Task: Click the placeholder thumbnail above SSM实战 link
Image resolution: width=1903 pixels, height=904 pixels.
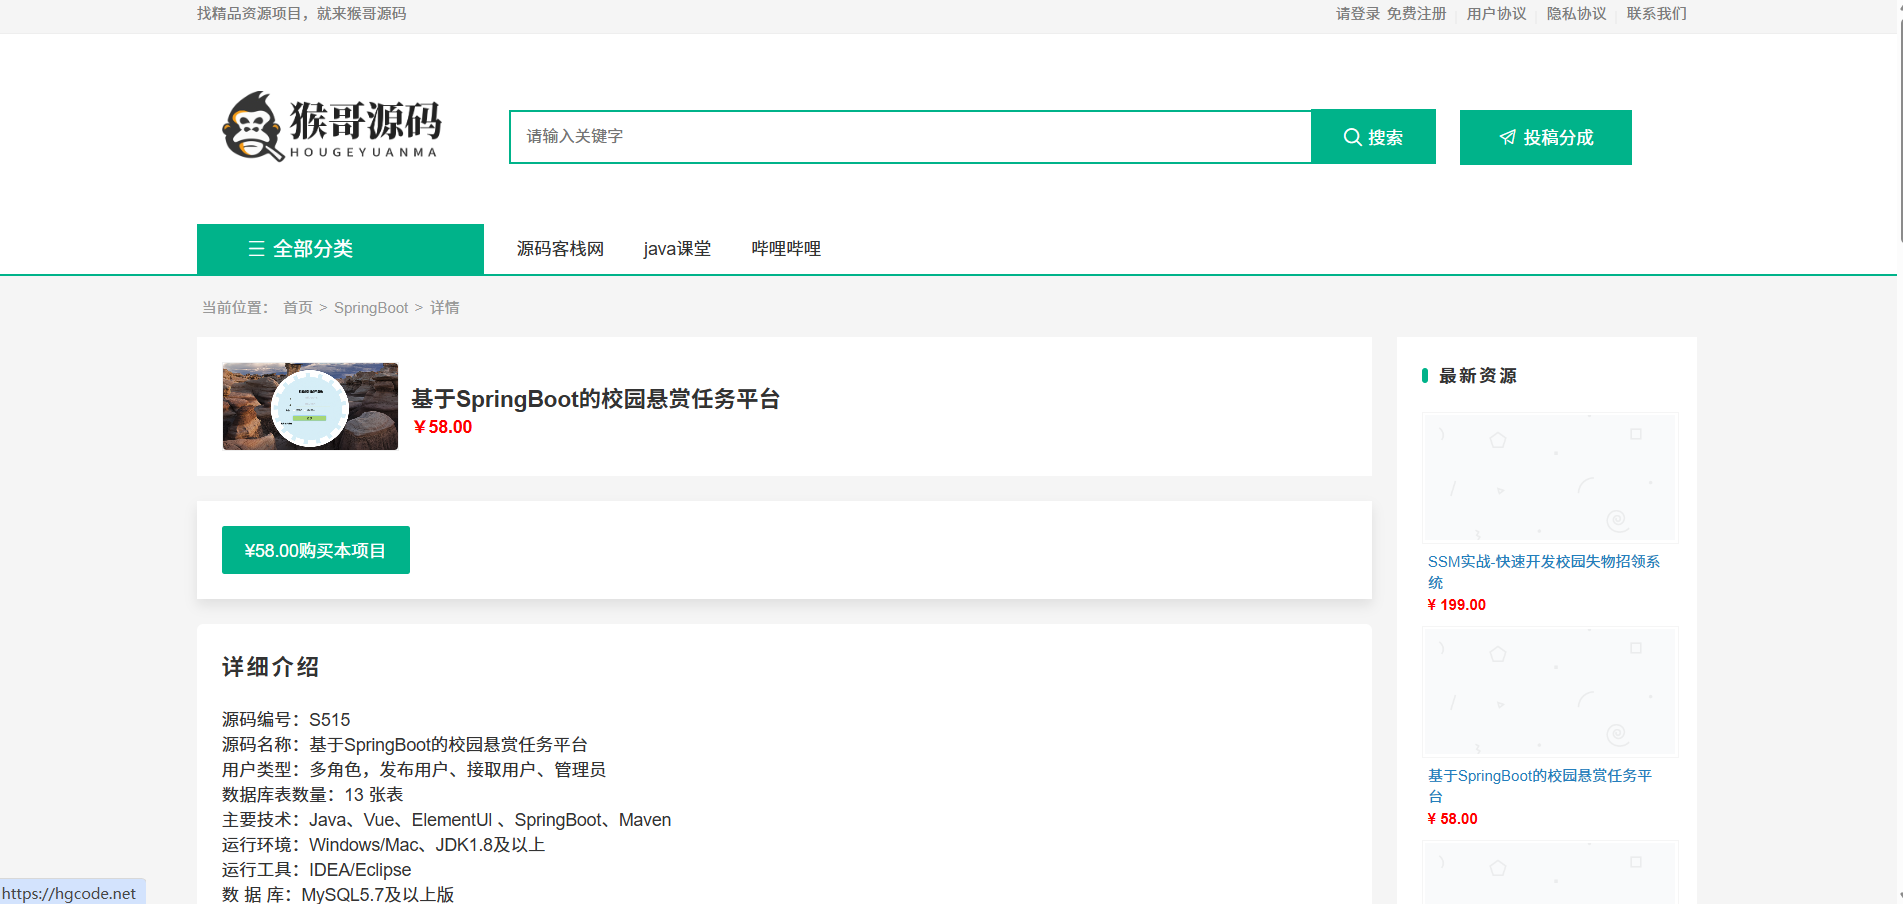Action: (x=1550, y=478)
